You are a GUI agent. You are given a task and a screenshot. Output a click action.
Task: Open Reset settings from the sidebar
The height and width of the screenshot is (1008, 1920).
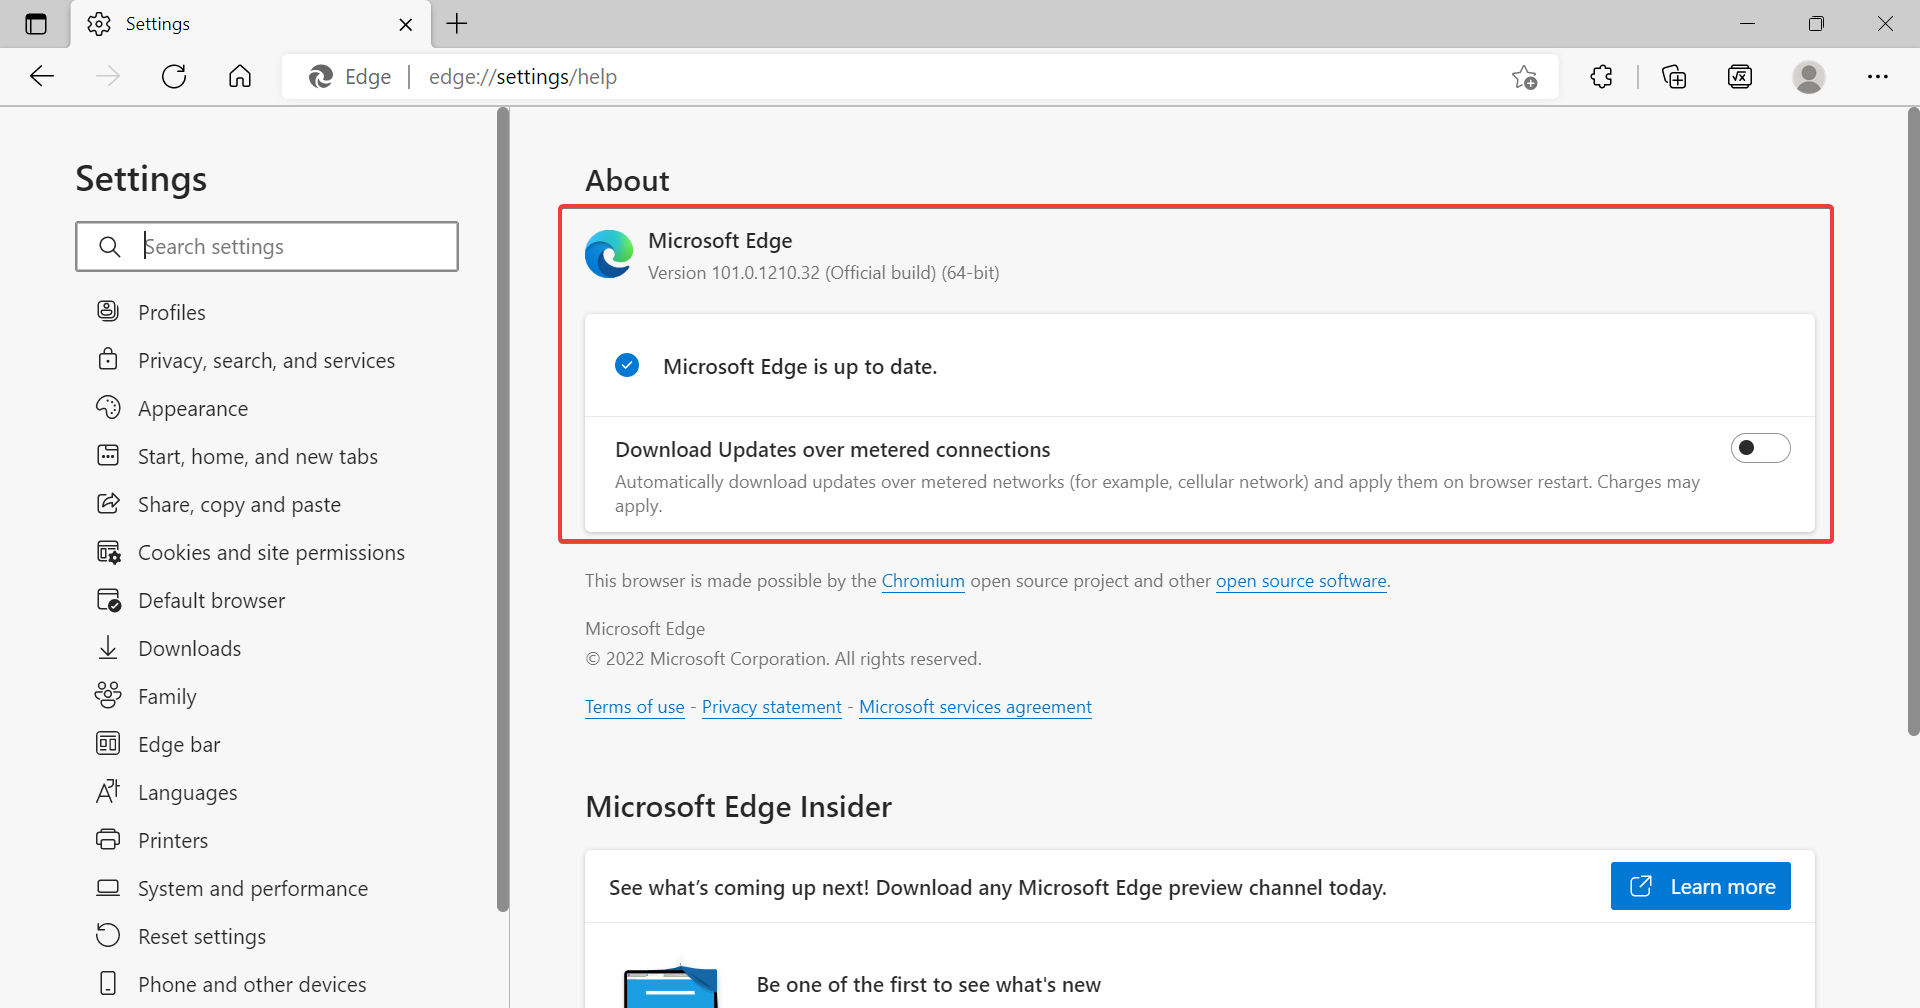(201, 935)
